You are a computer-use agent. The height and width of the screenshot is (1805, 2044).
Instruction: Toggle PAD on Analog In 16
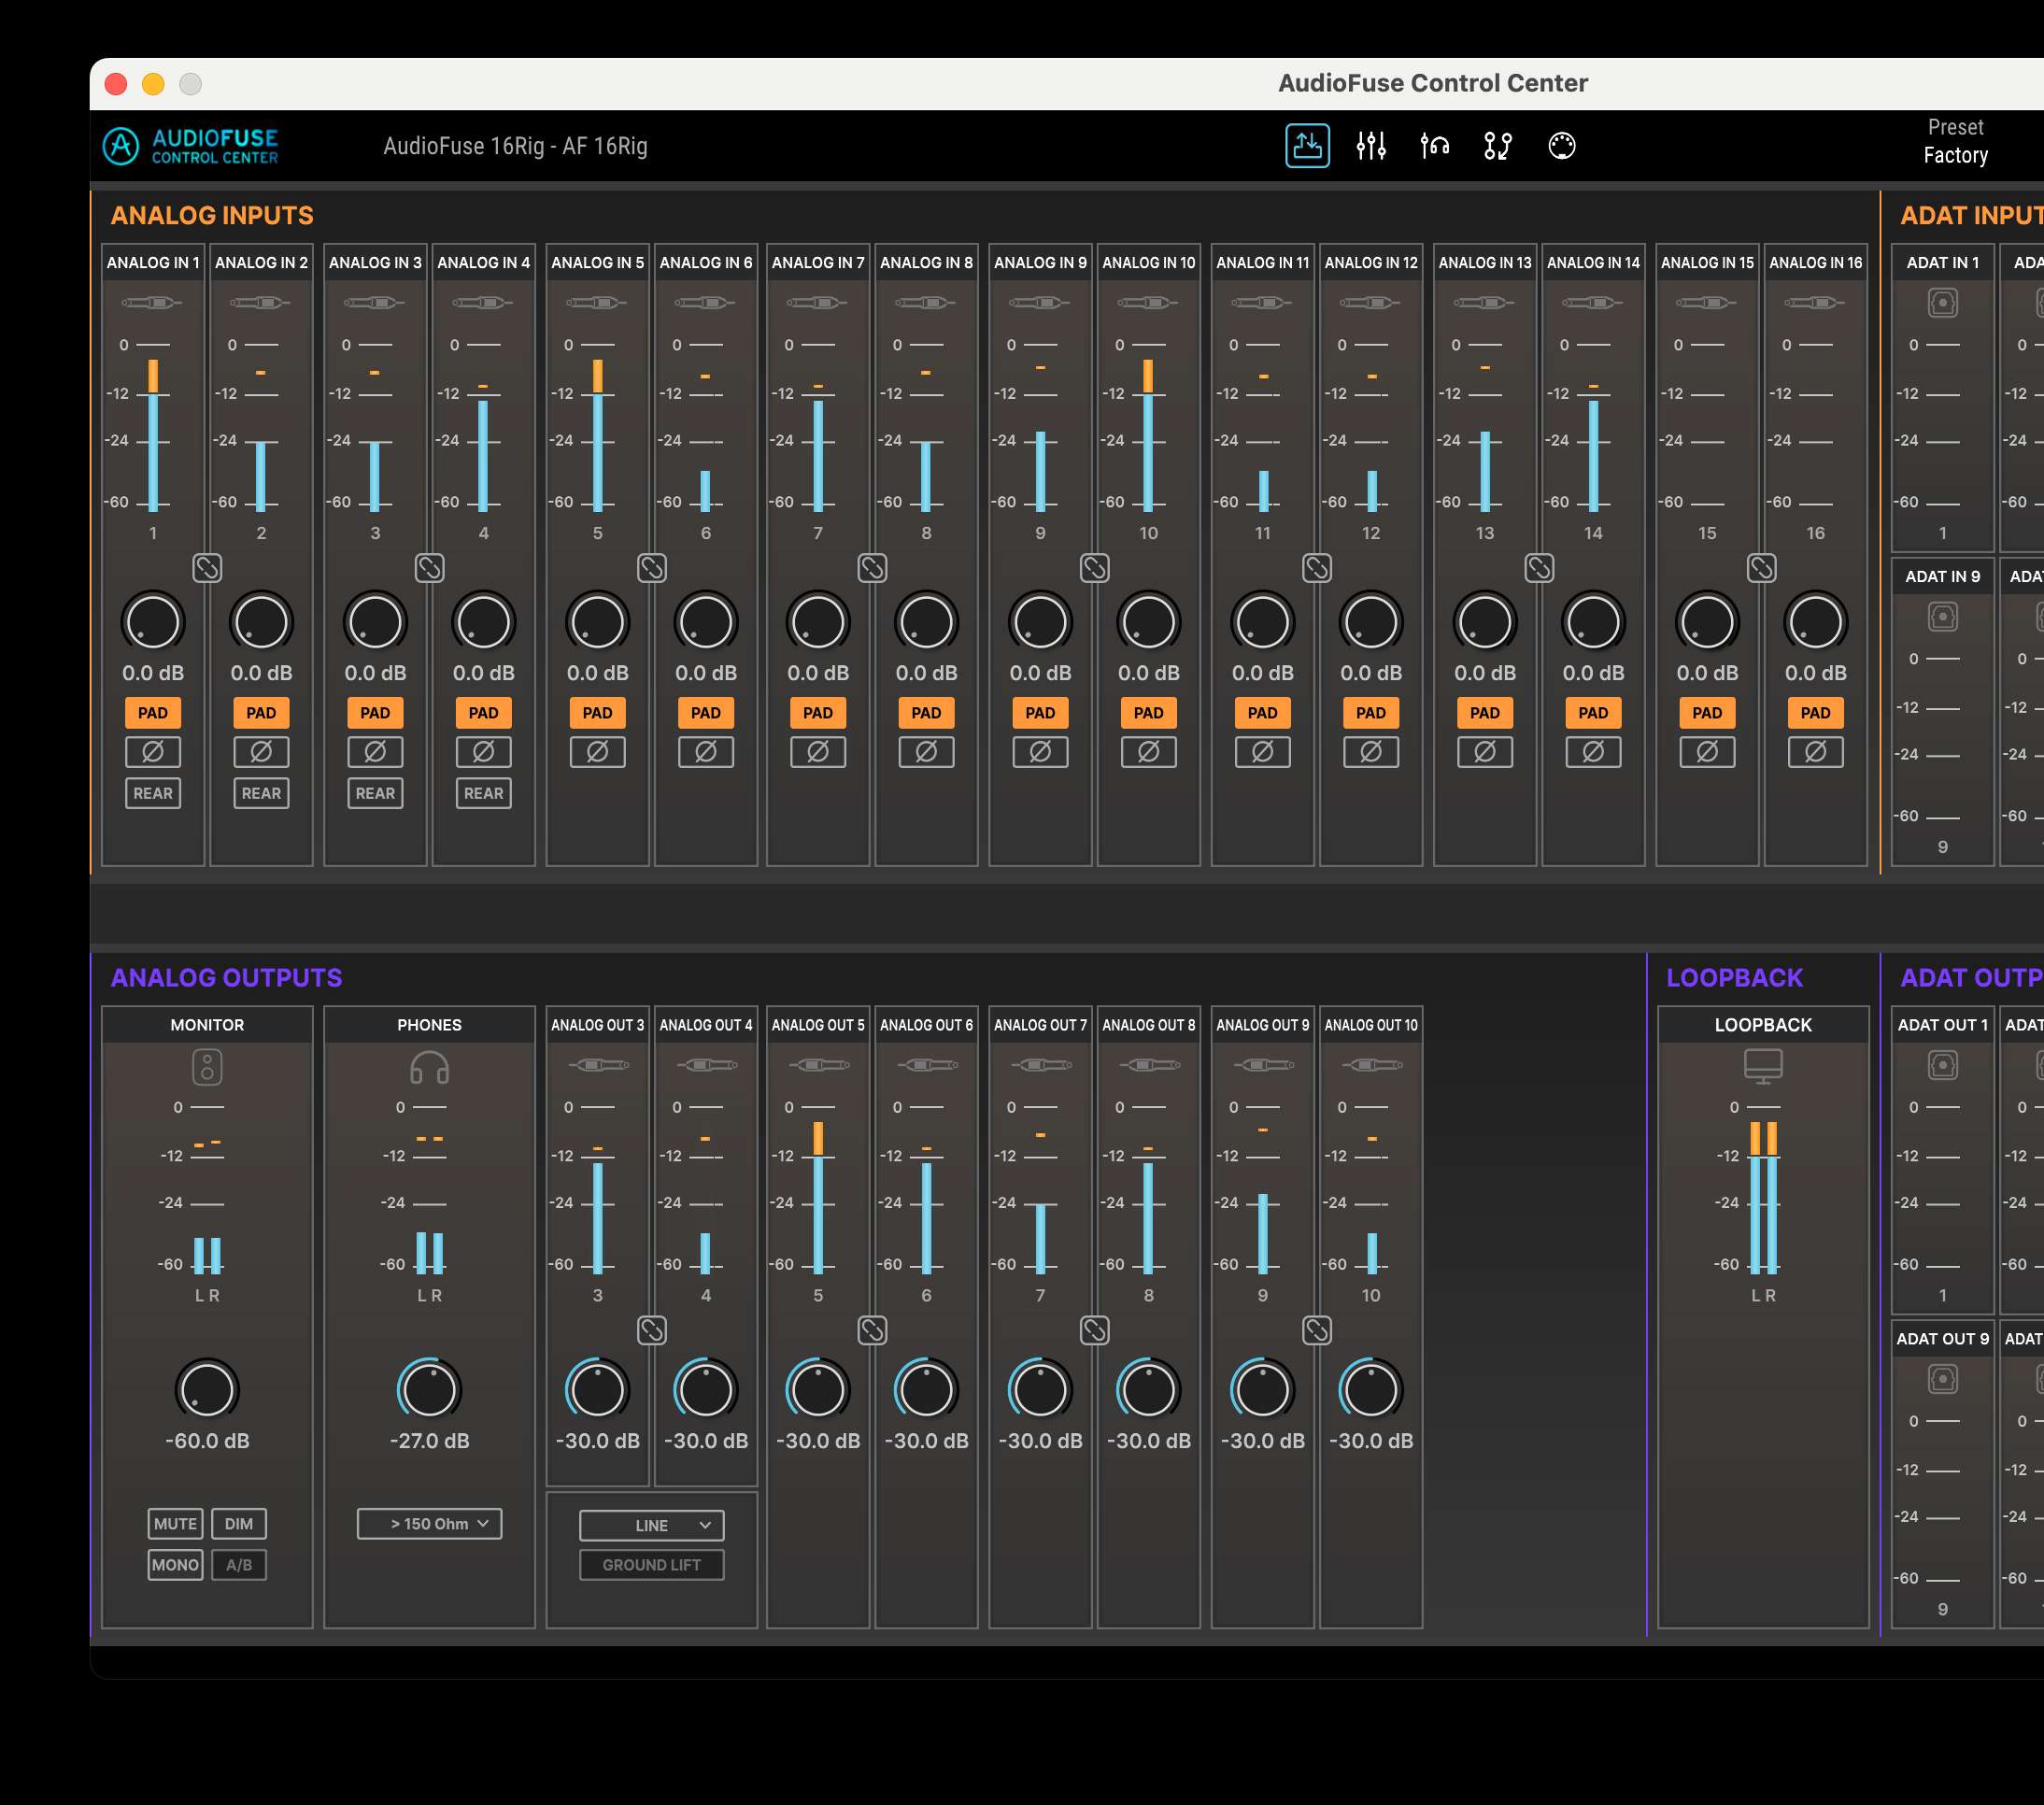click(x=1815, y=713)
